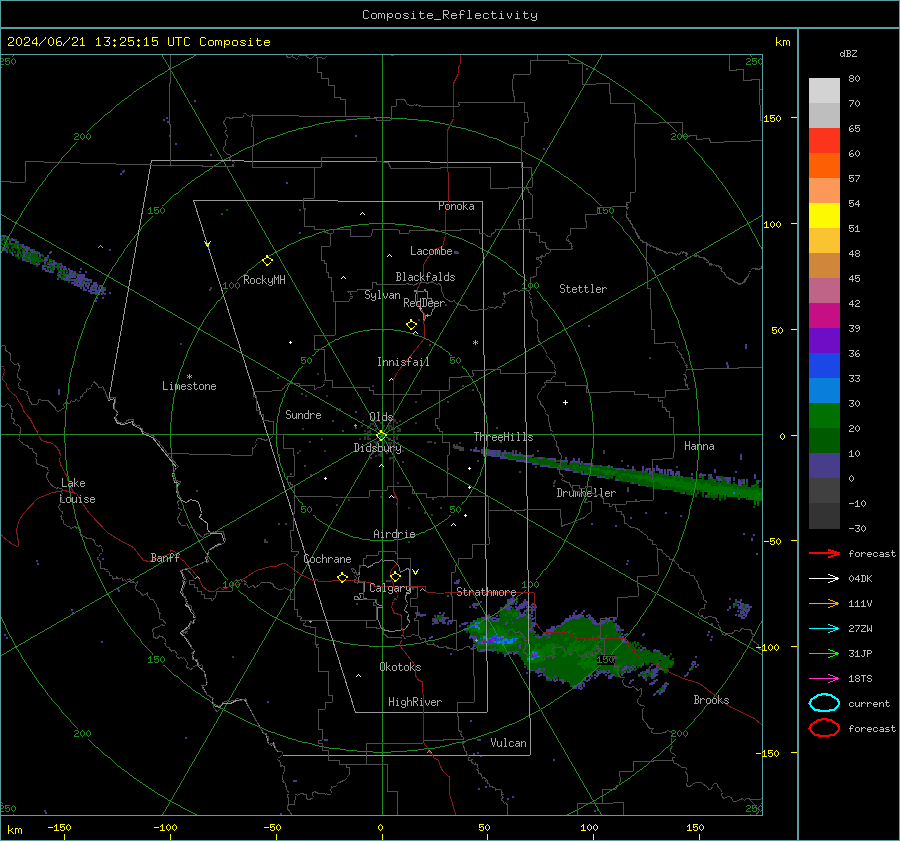Pick the green 31JP arrow legend entry

pyautogui.click(x=824, y=653)
